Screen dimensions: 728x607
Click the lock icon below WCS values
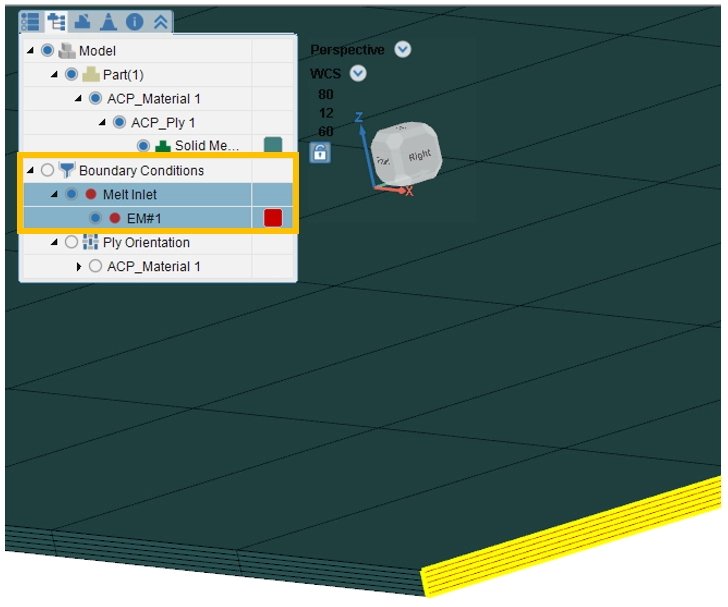pos(319,153)
